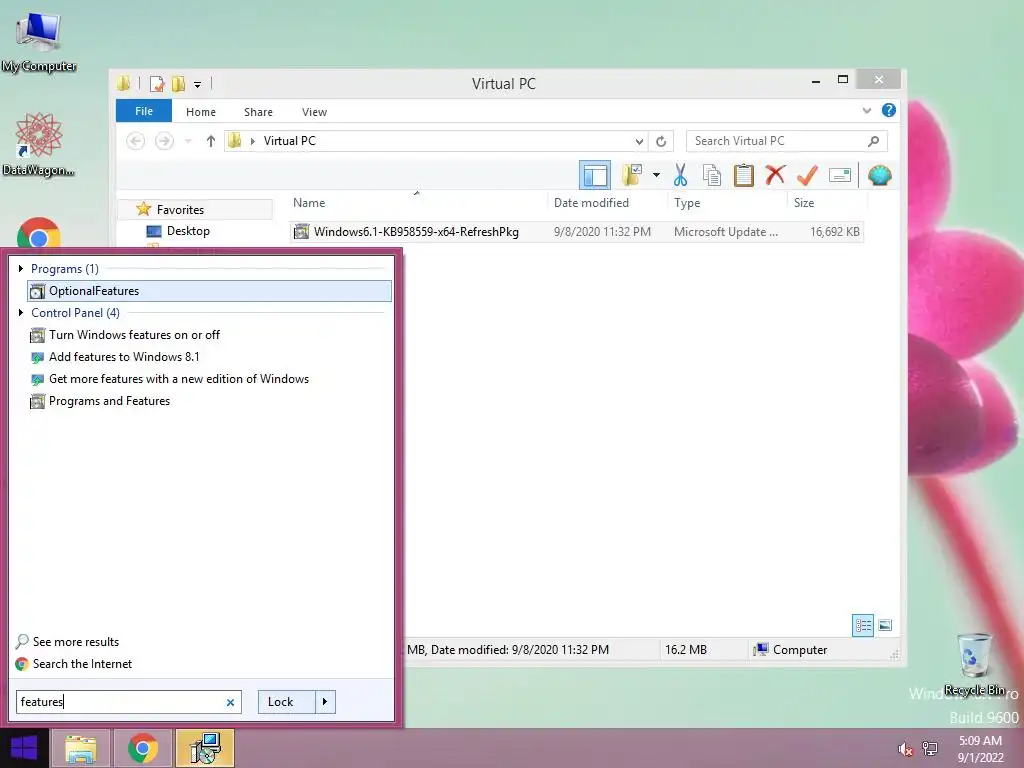The height and width of the screenshot is (768, 1024).
Task: Collapse the Programs (1) results group
Action: (21, 268)
